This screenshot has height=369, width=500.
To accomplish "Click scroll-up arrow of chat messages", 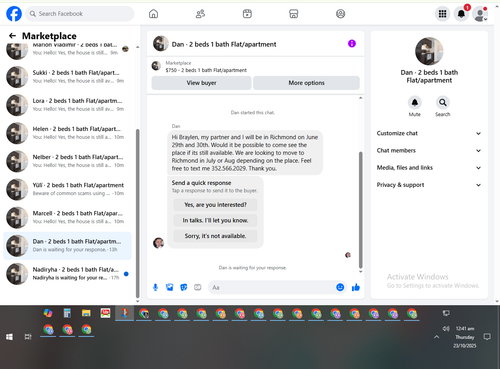I will (360, 98).
